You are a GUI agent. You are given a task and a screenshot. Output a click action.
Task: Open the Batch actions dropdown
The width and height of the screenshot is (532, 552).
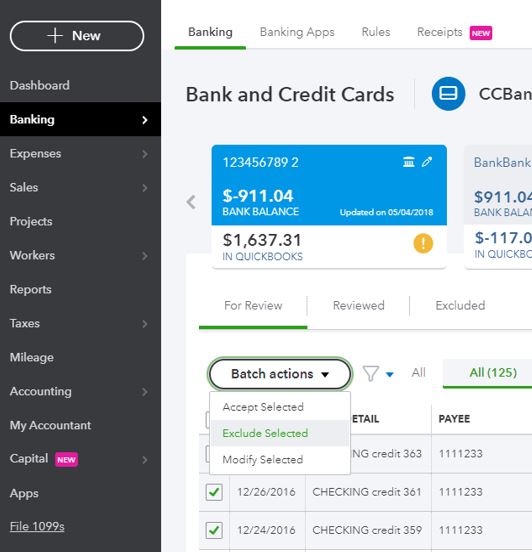point(280,374)
